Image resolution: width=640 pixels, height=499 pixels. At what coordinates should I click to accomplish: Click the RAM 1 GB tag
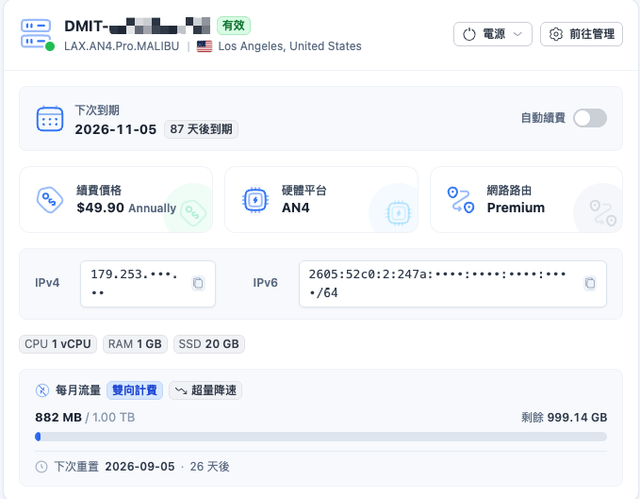pyautogui.click(x=135, y=344)
